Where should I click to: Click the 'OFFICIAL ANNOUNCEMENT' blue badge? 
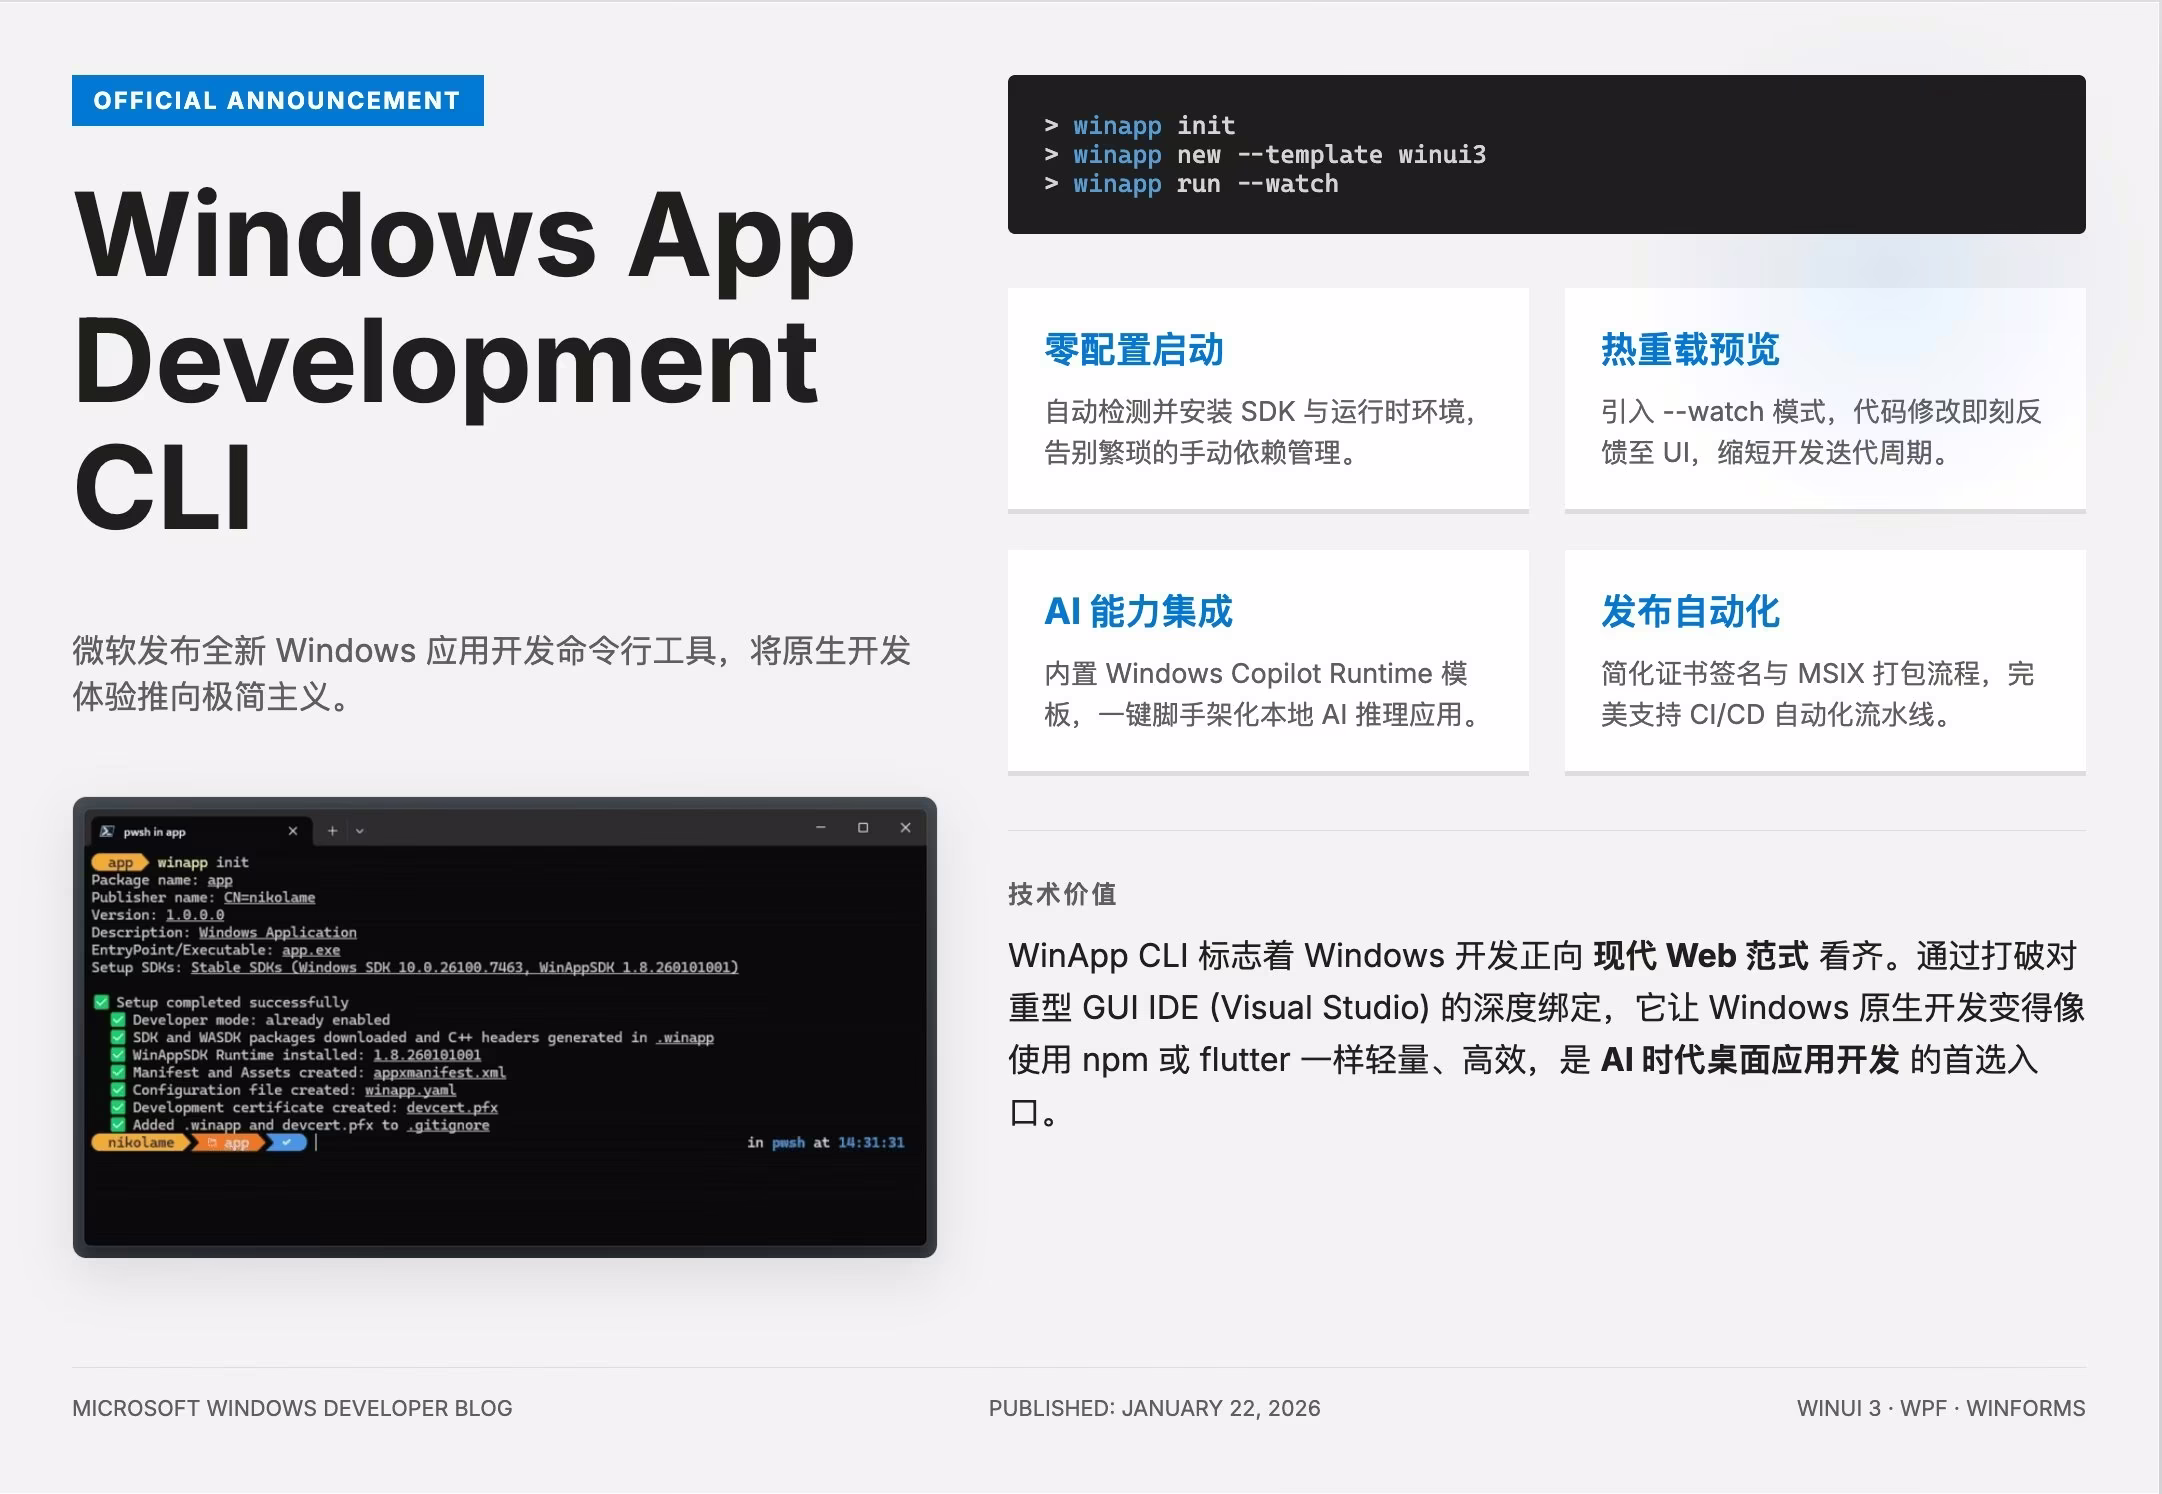point(278,100)
